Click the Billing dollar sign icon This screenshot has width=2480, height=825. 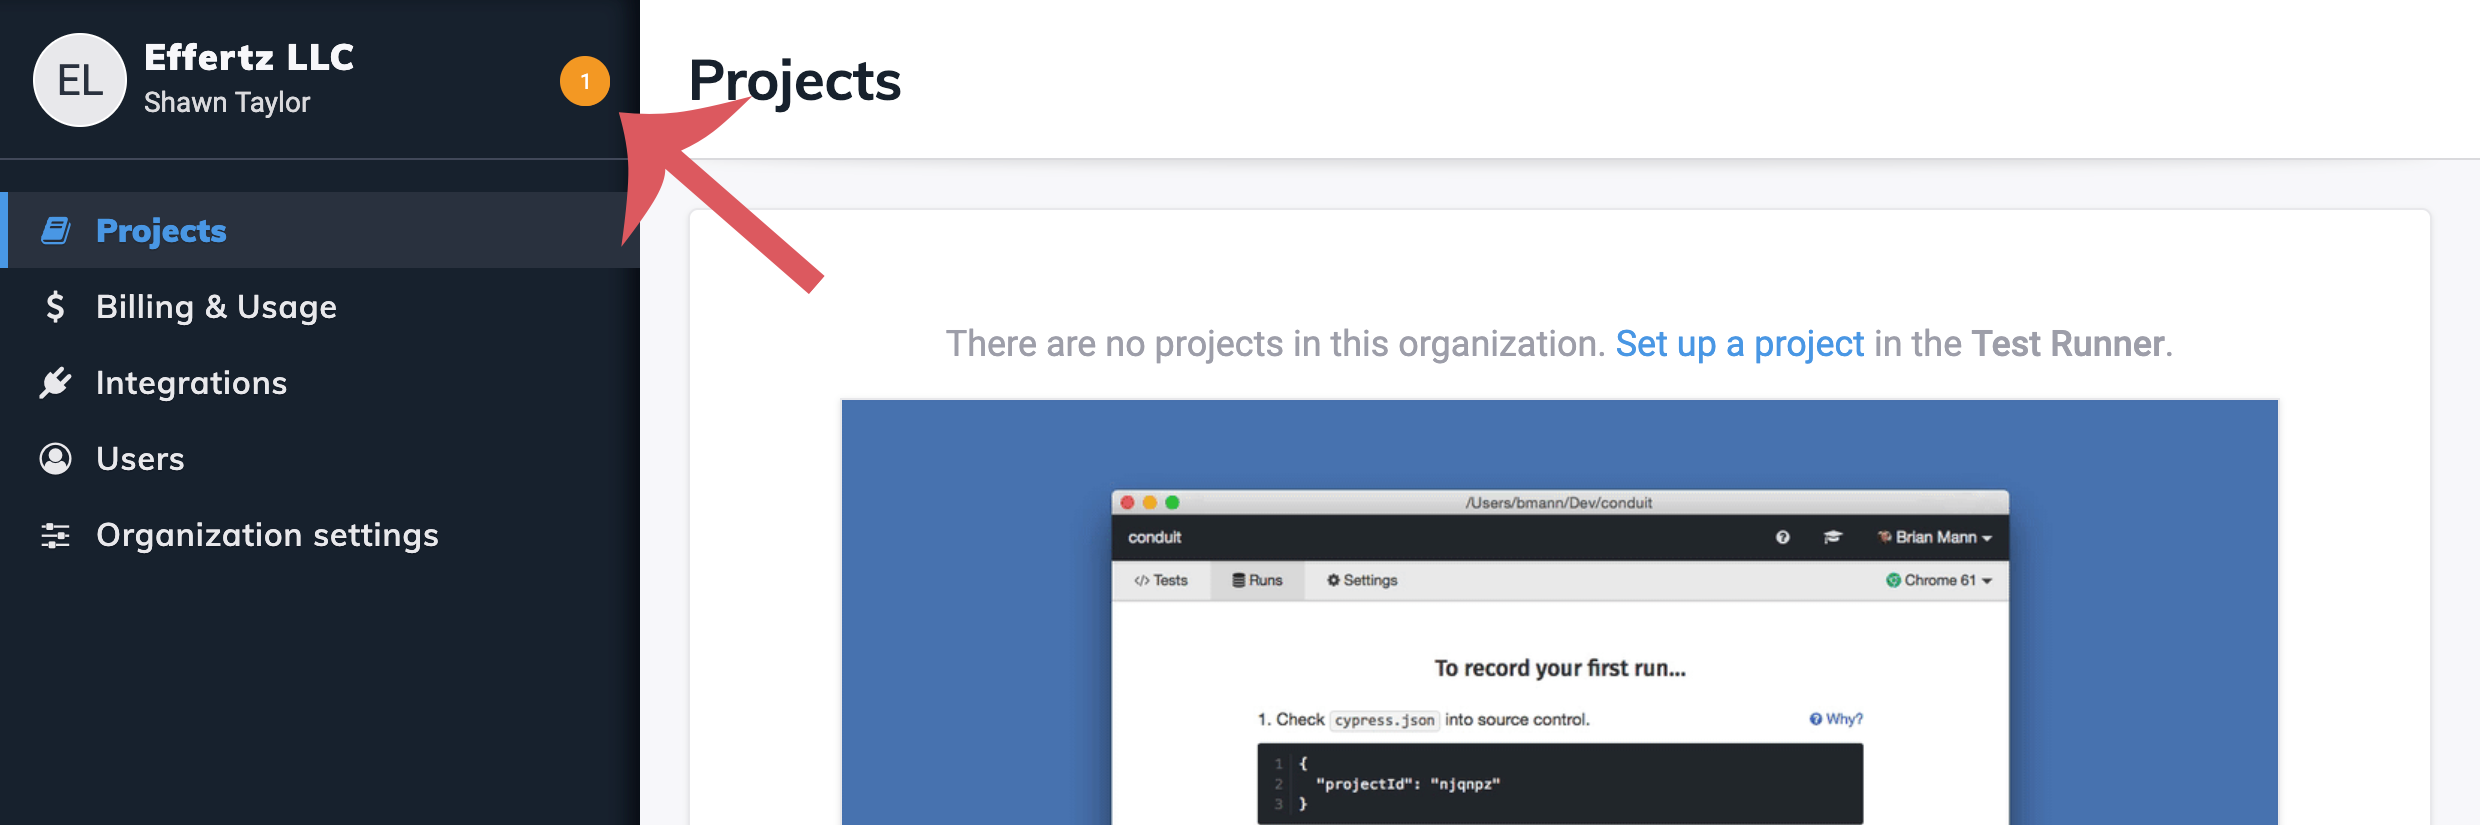56,307
